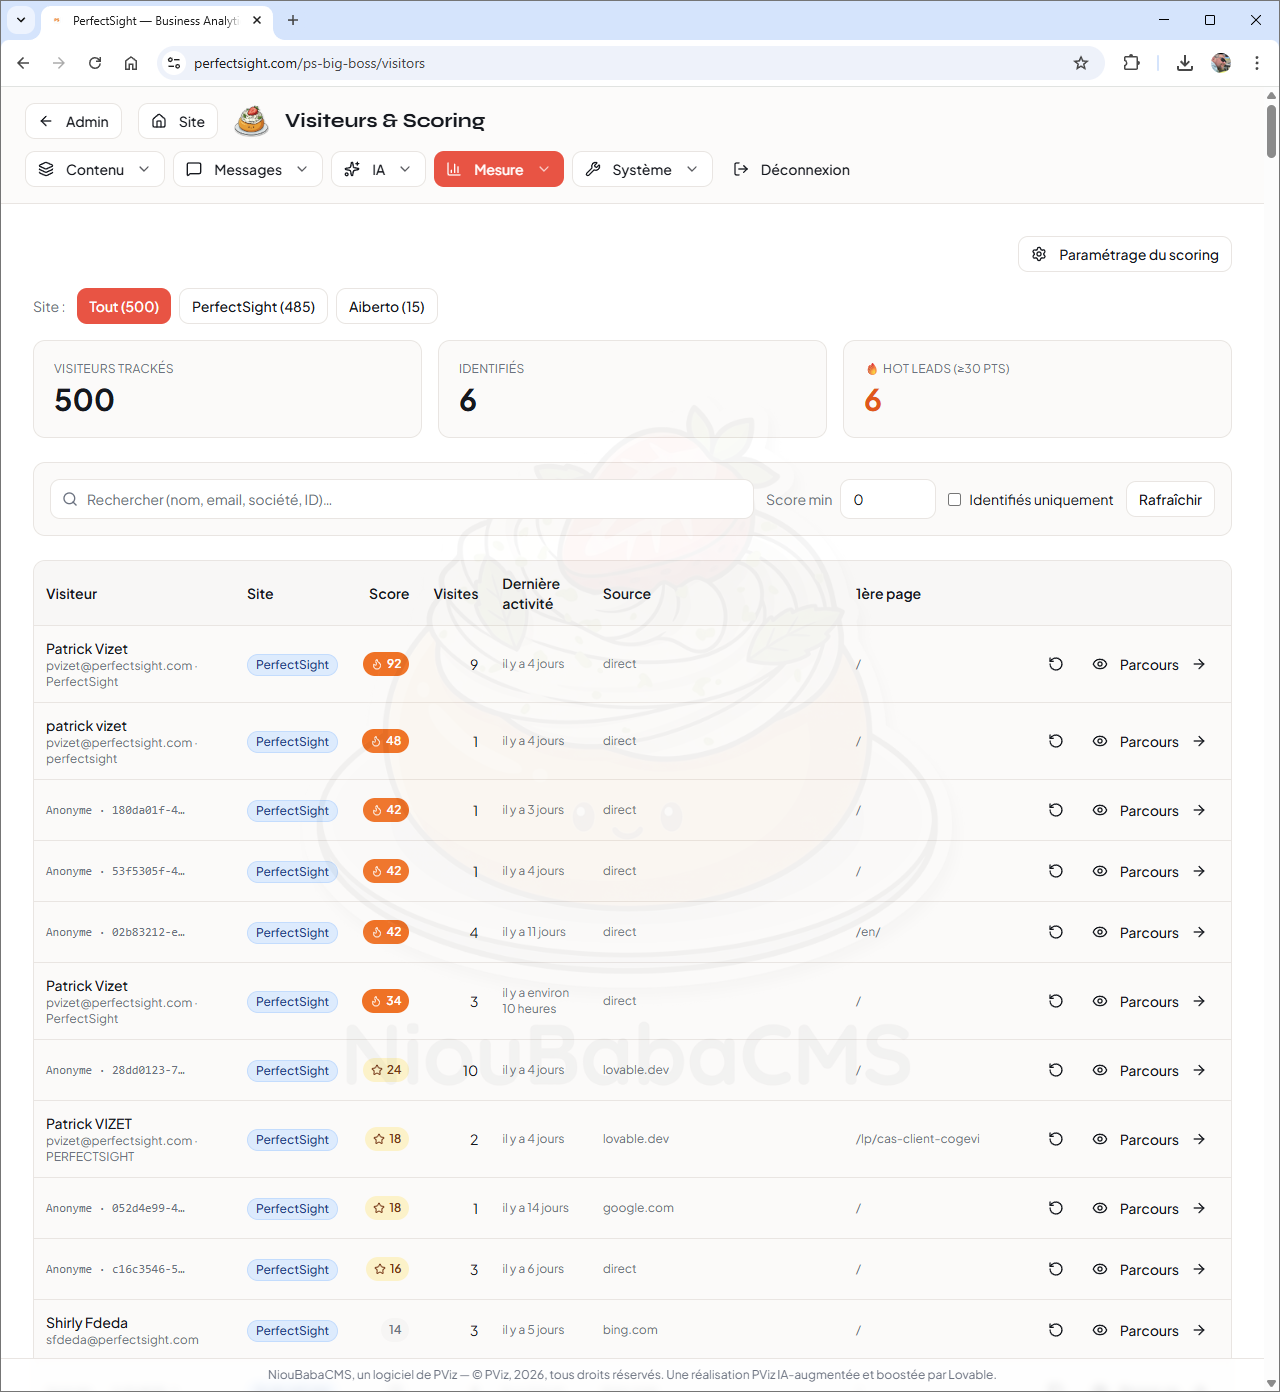Click the reset icon for Anonyme 28dd0123
1280x1392 pixels.
click(x=1055, y=1070)
